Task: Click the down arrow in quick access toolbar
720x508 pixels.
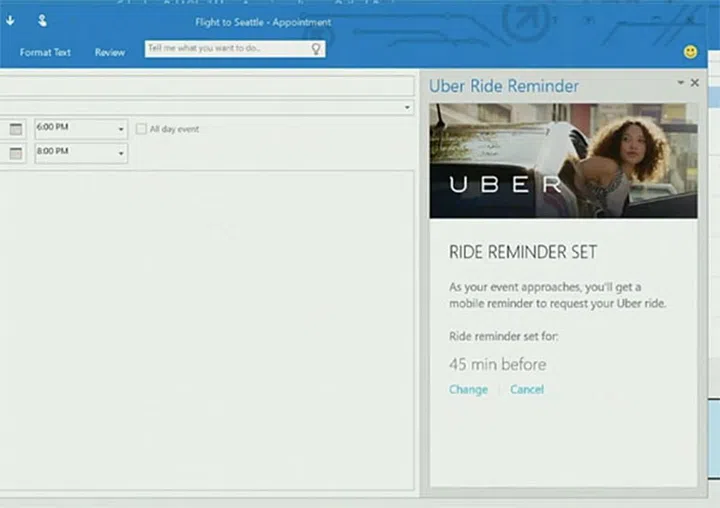Action: coord(10,20)
